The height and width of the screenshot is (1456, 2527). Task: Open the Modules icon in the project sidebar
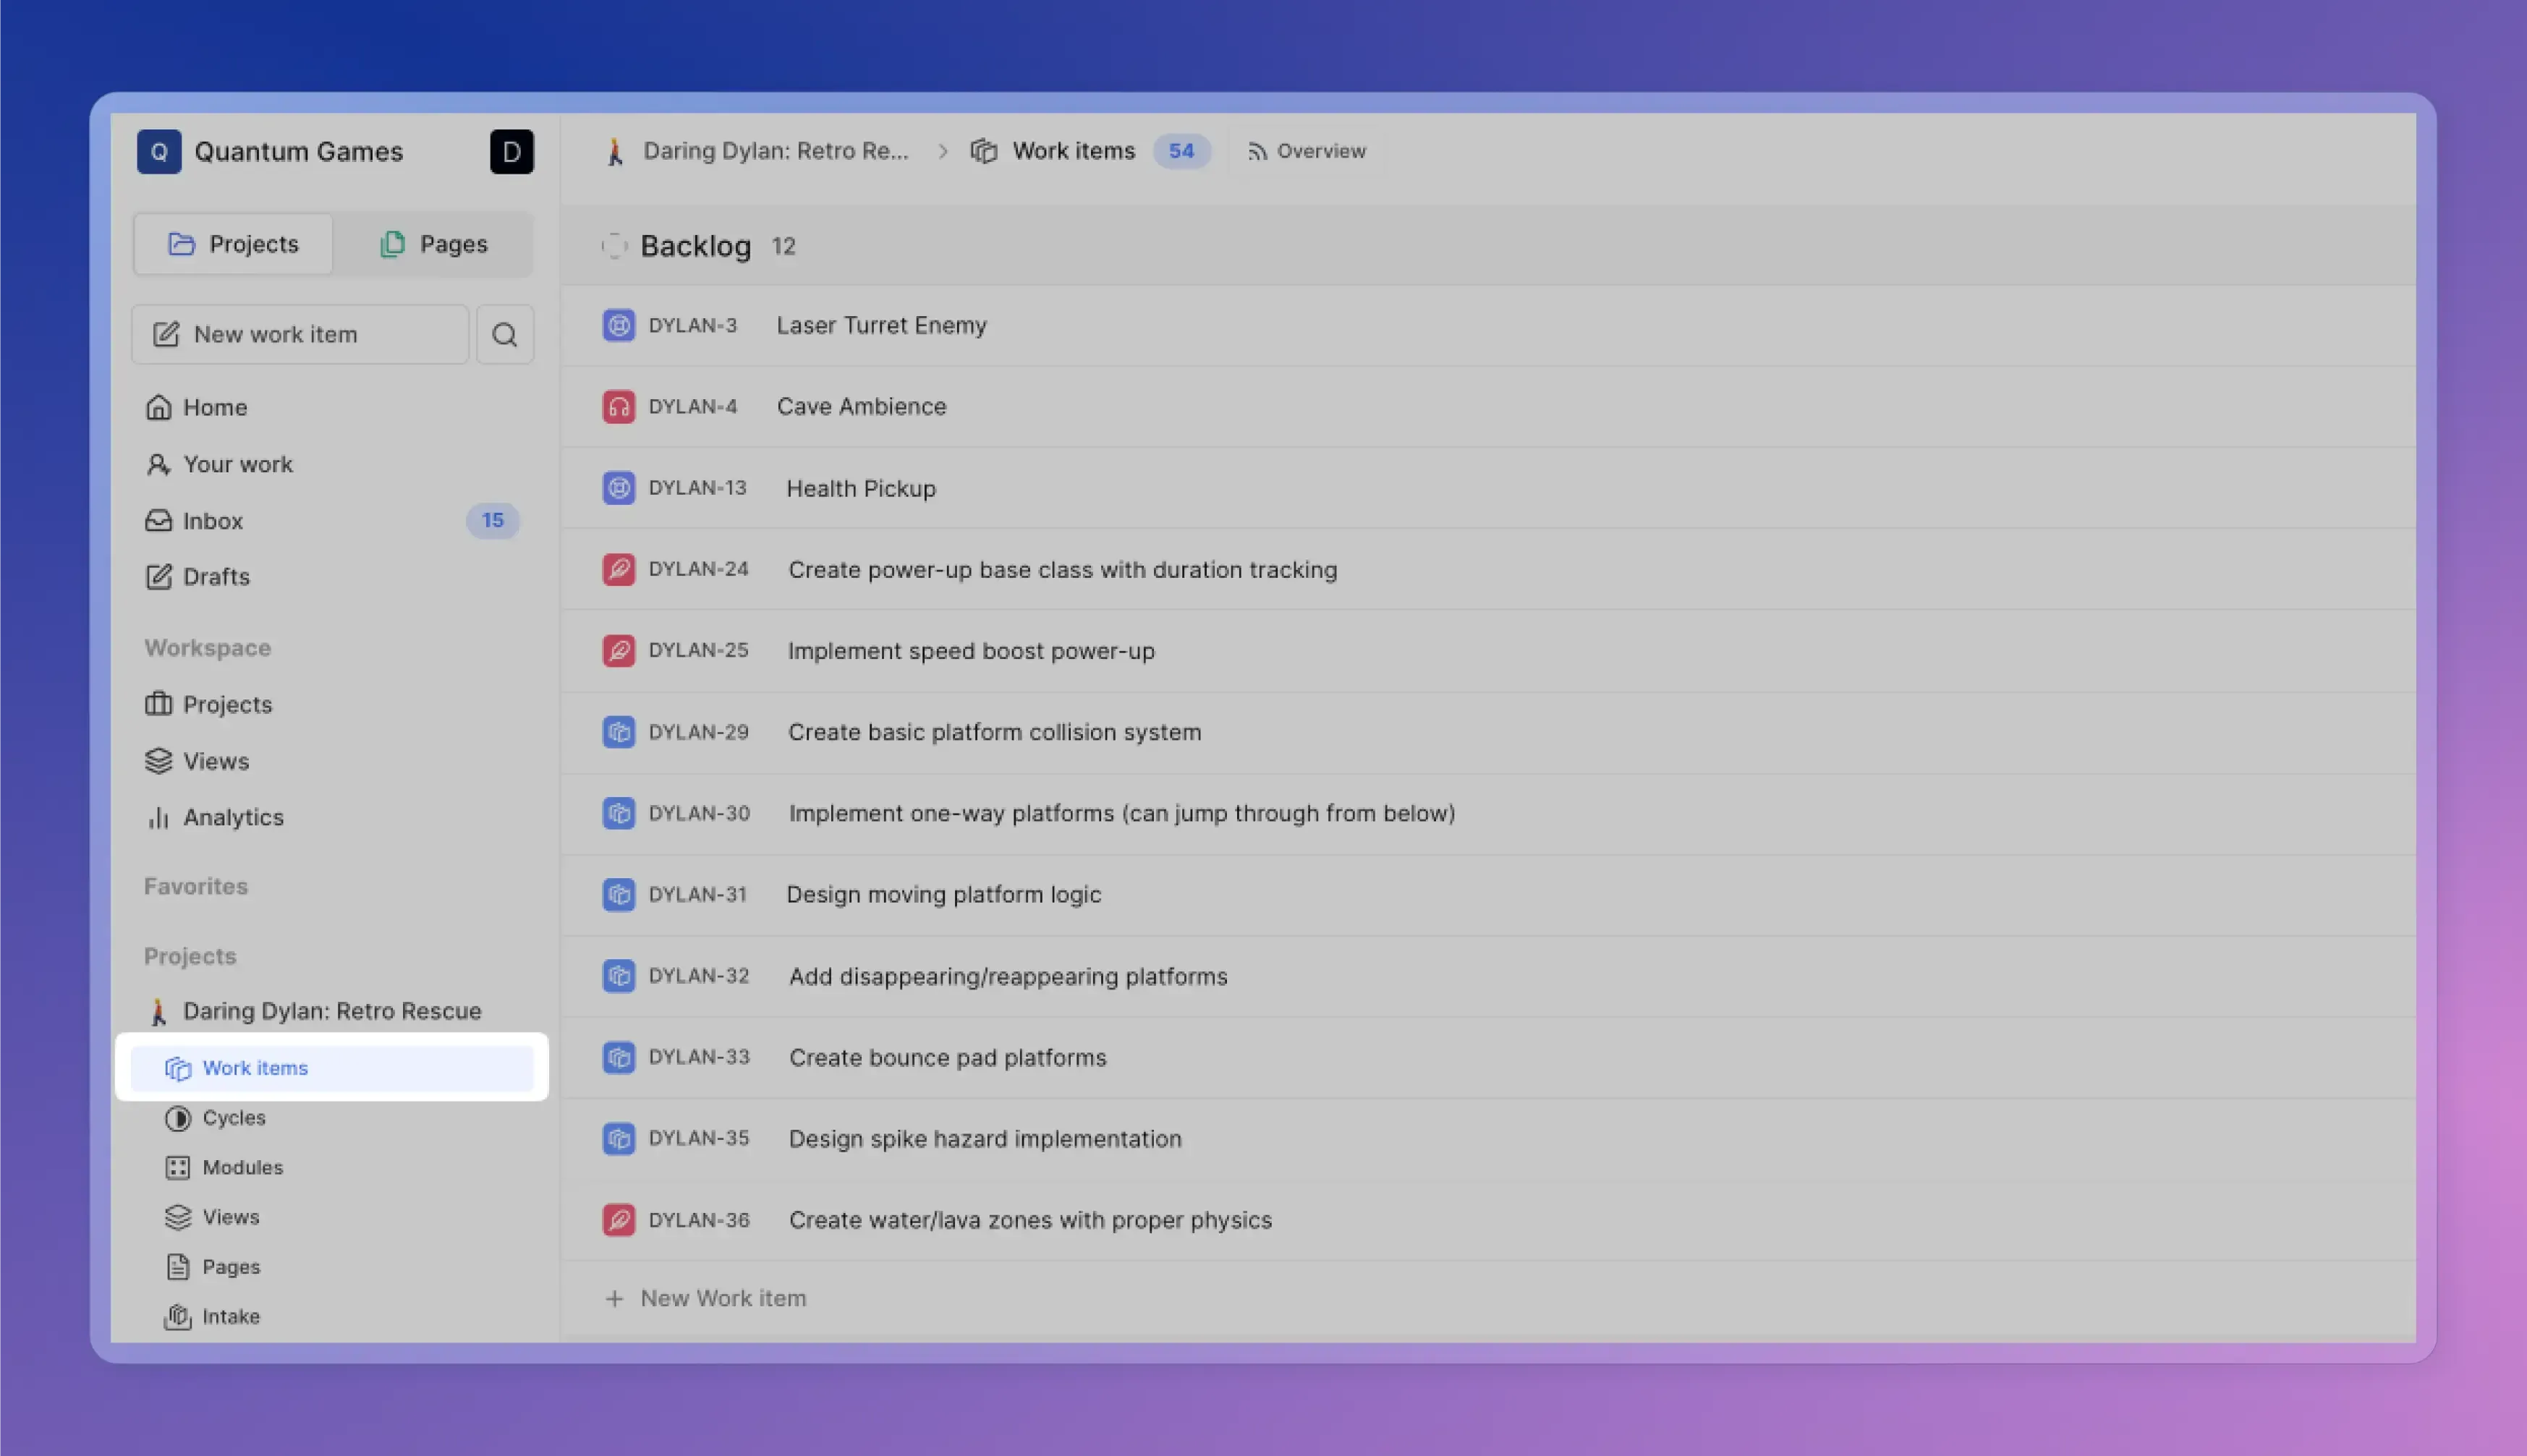point(178,1167)
